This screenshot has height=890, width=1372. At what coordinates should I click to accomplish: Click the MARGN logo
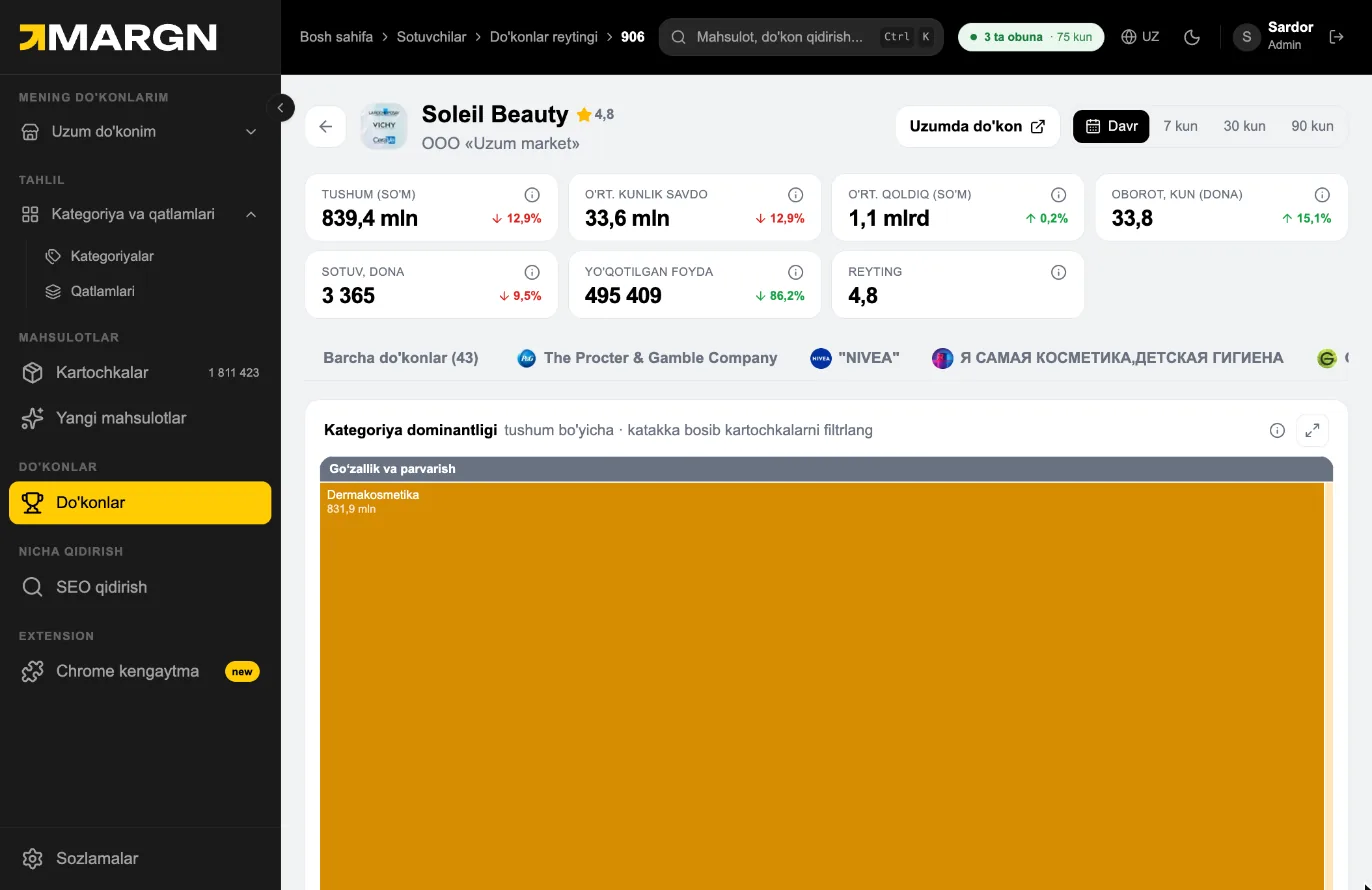point(118,37)
